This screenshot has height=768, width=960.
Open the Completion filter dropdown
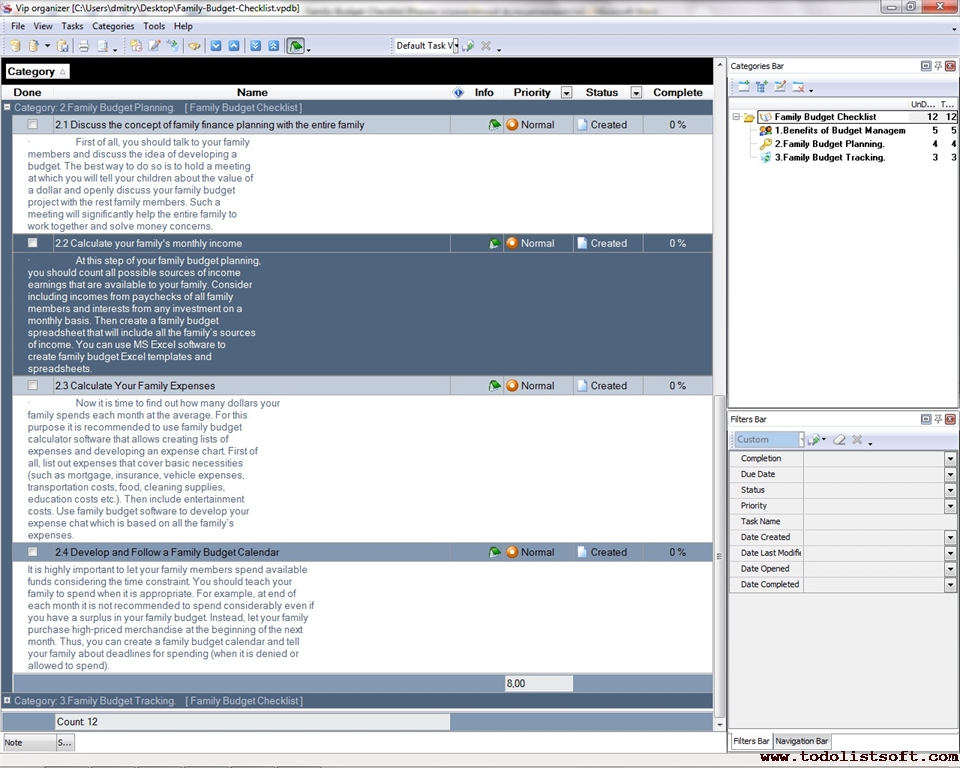tap(950, 458)
